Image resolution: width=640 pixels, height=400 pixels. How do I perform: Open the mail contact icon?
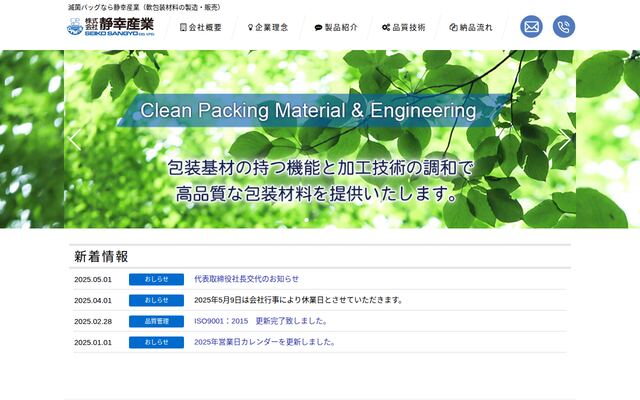[x=531, y=27]
